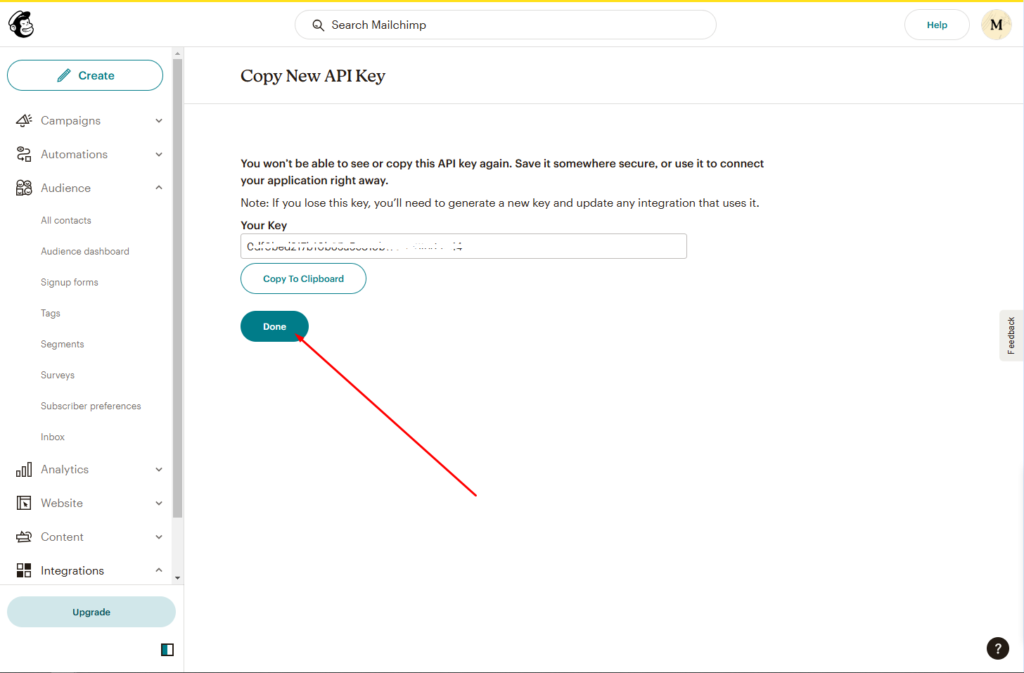Image resolution: width=1024 pixels, height=673 pixels.
Task: Click inside the Your Key field
Action: point(464,246)
